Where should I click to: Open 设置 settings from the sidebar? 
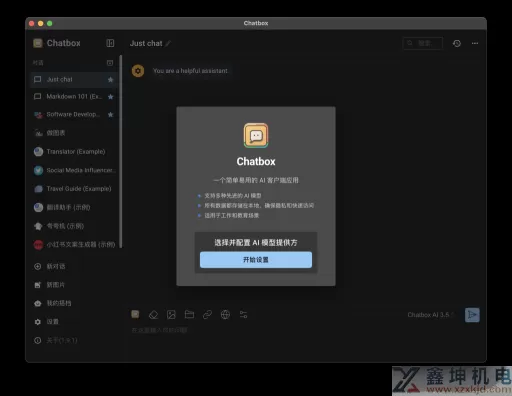pos(74,322)
